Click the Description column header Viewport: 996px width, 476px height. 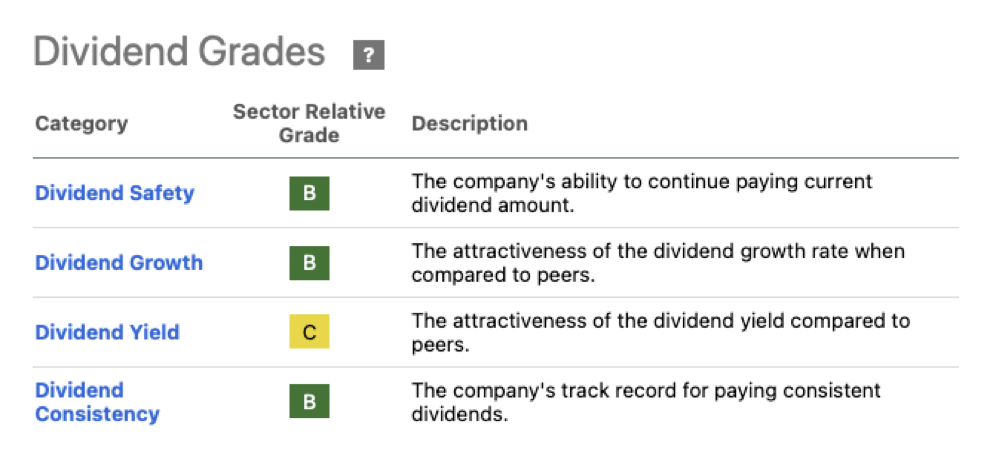point(469,124)
